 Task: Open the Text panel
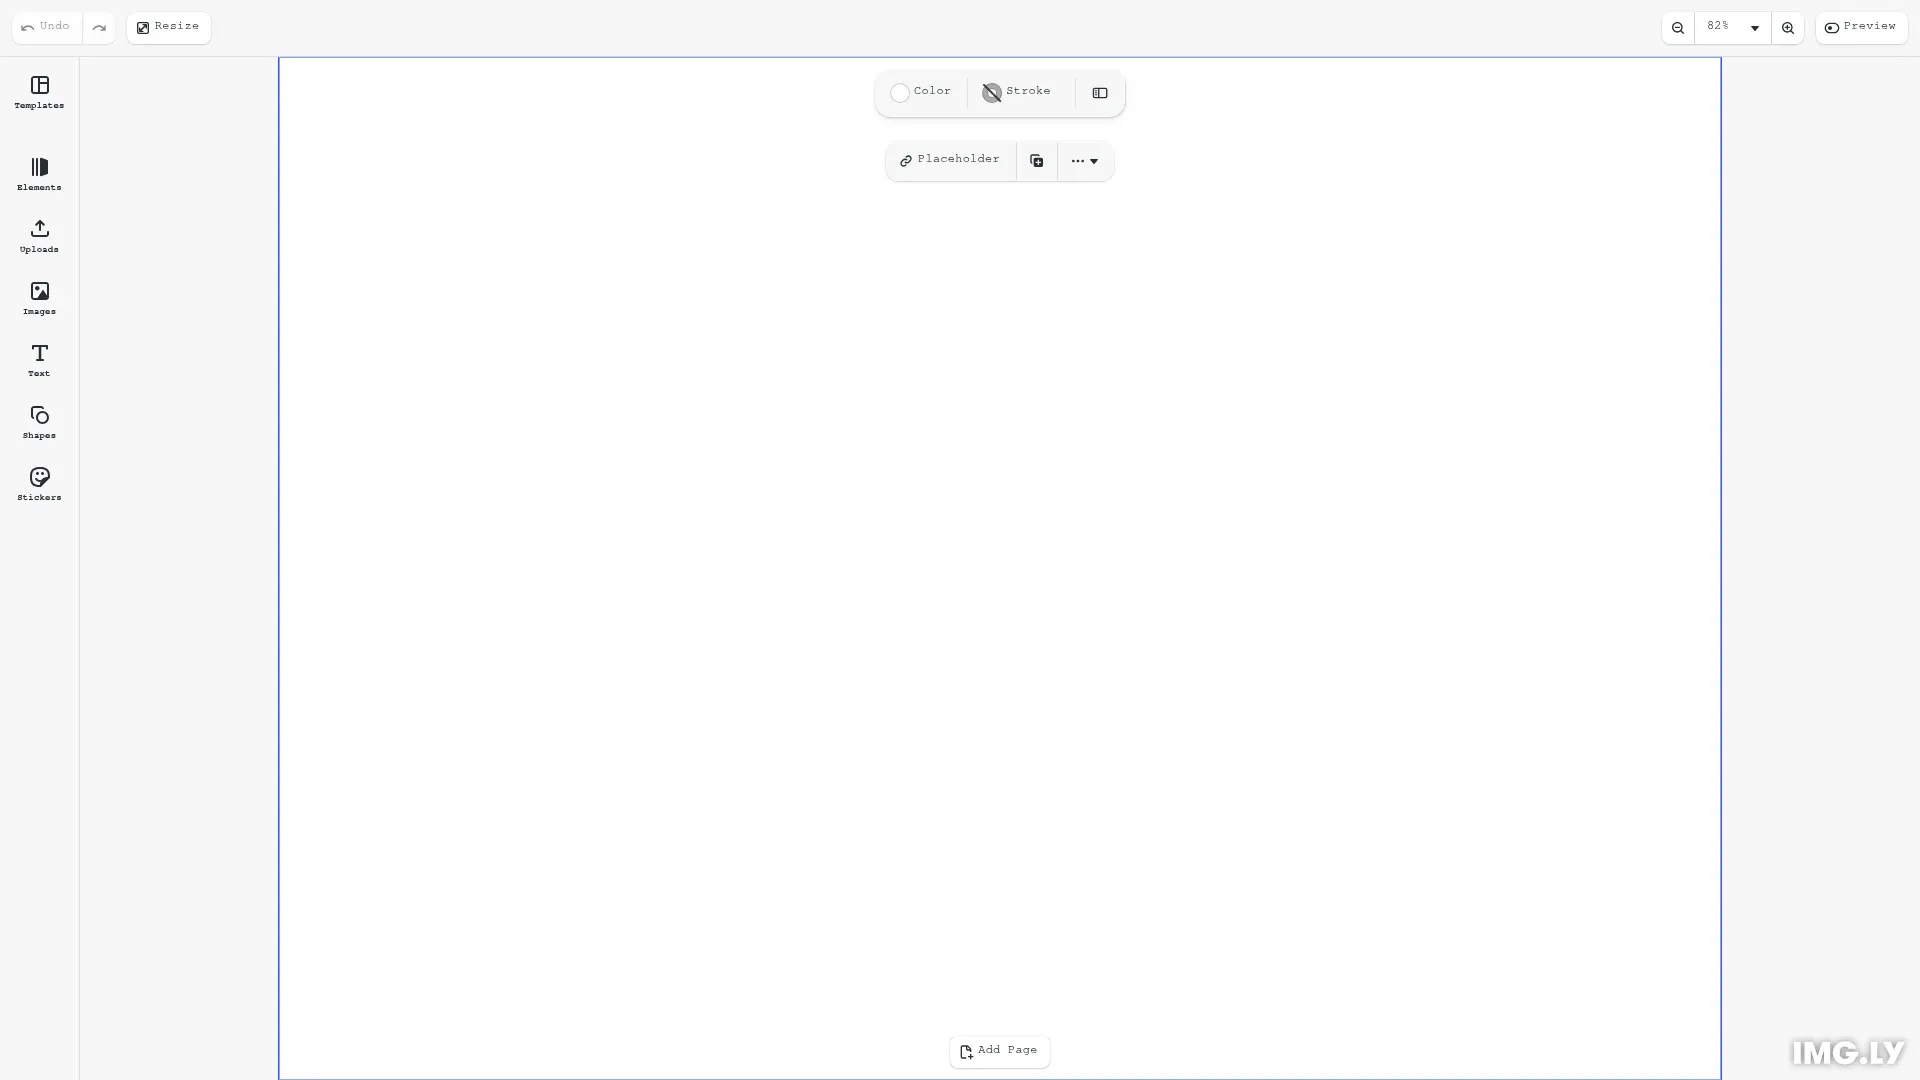tap(38, 360)
